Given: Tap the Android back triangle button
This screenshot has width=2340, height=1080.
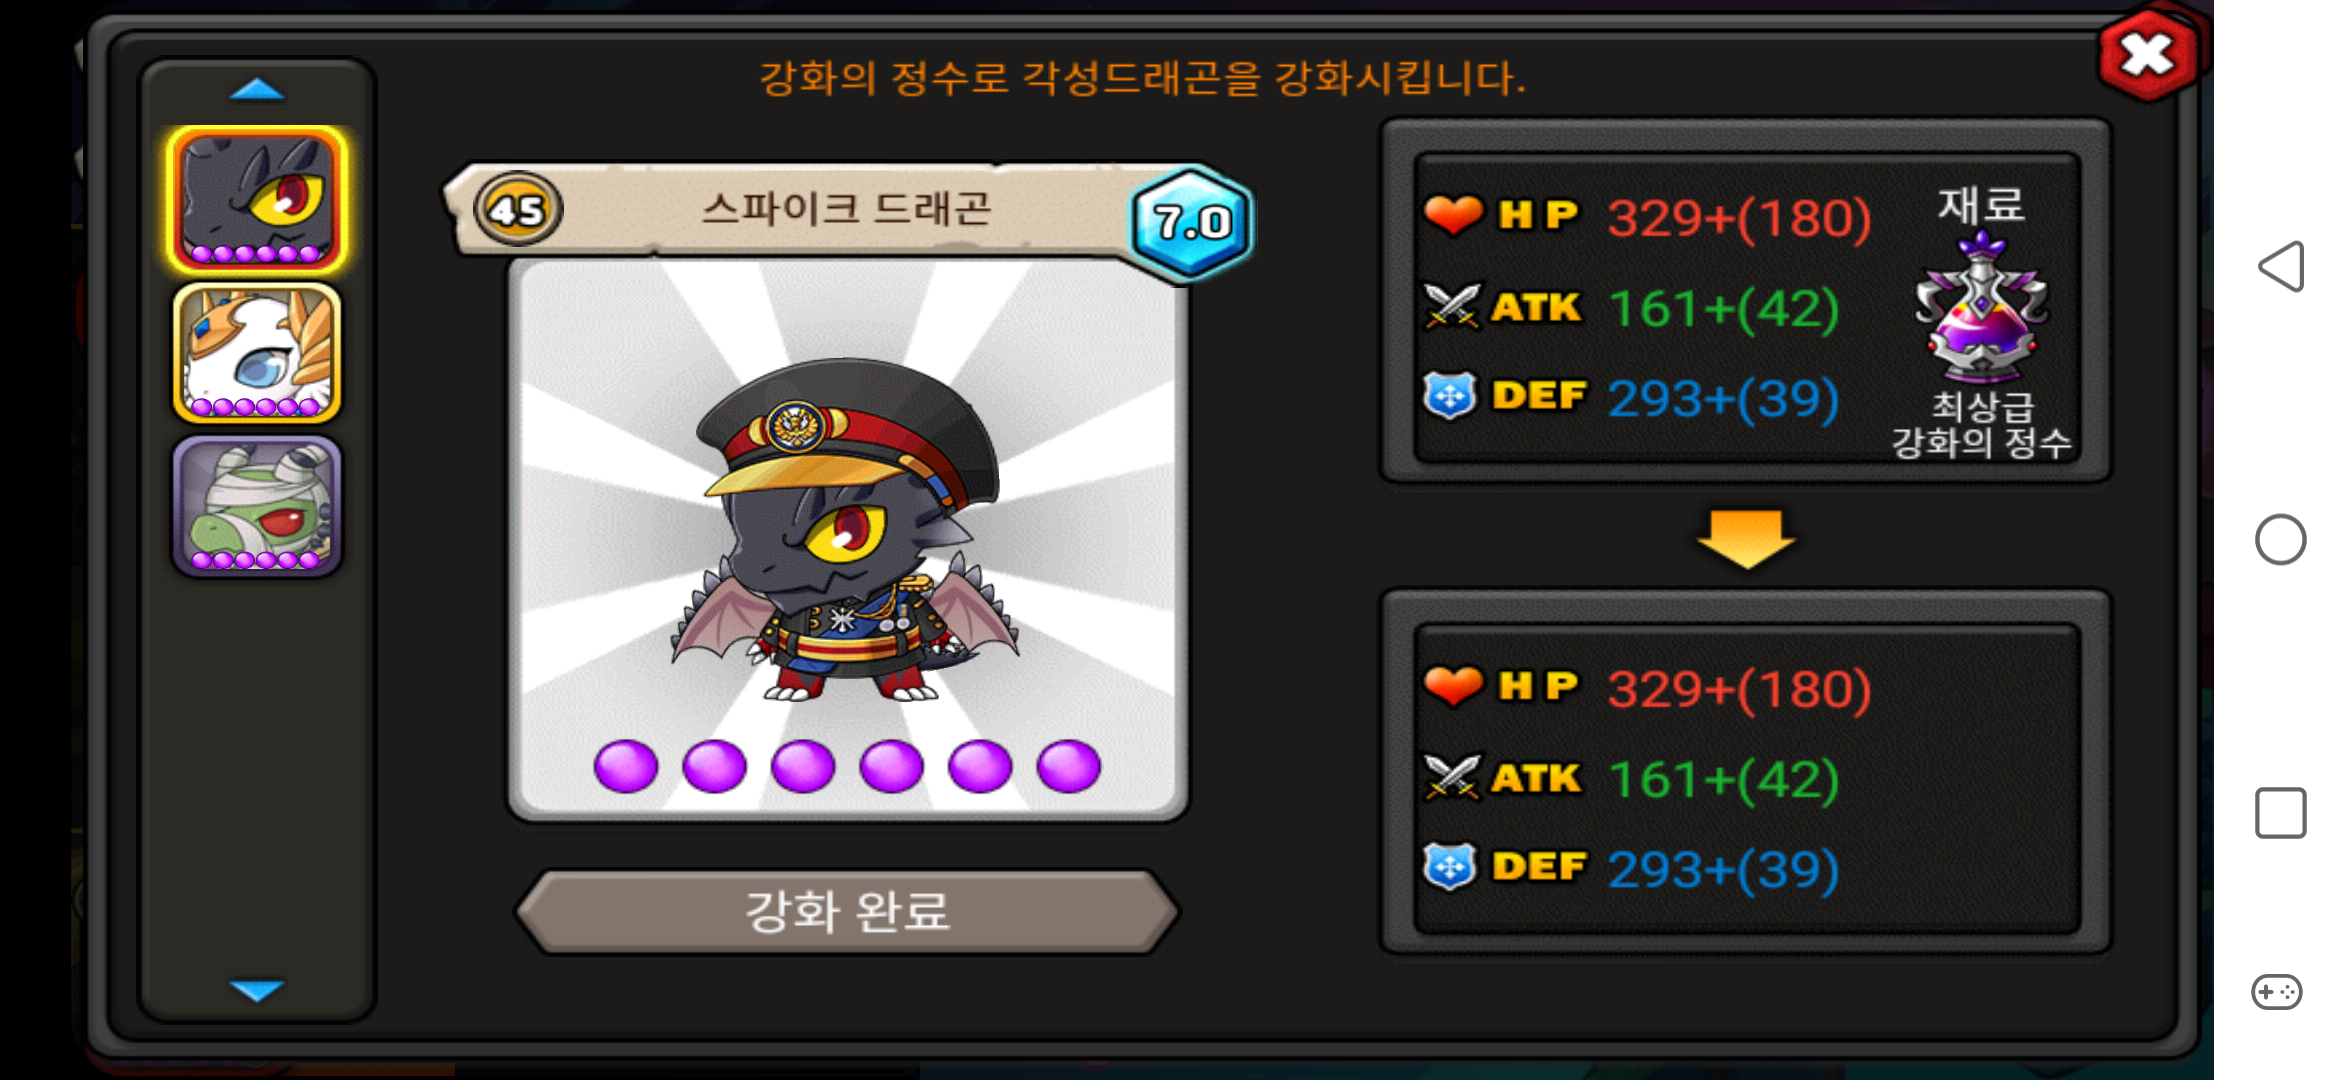Looking at the screenshot, I should point(2281,266).
